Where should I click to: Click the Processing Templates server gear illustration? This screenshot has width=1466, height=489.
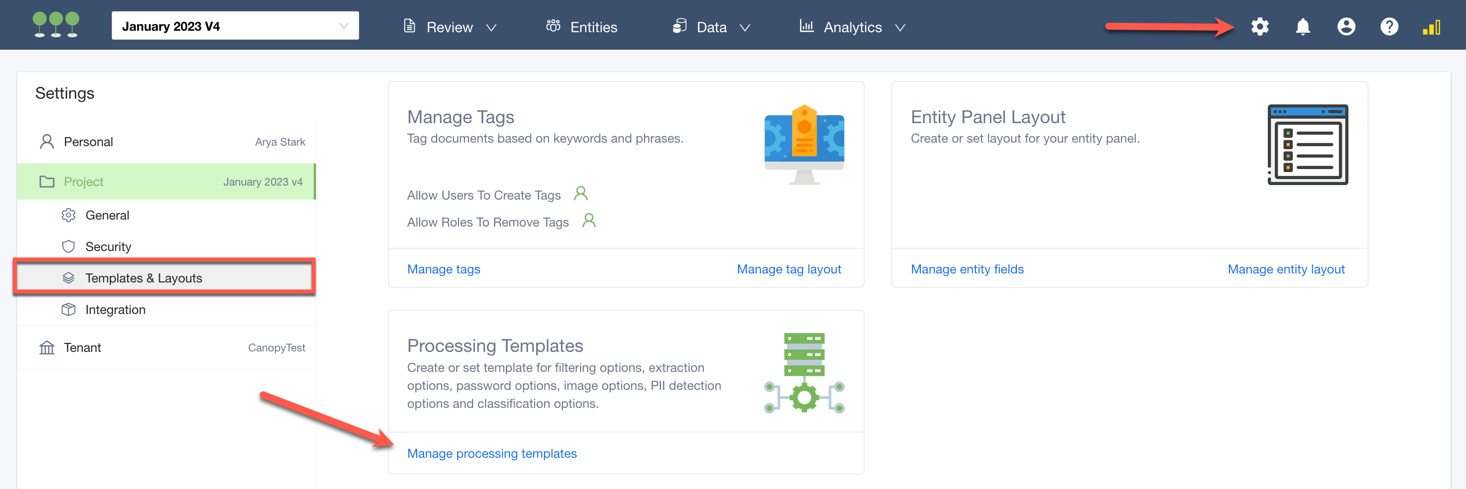[805, 374]
